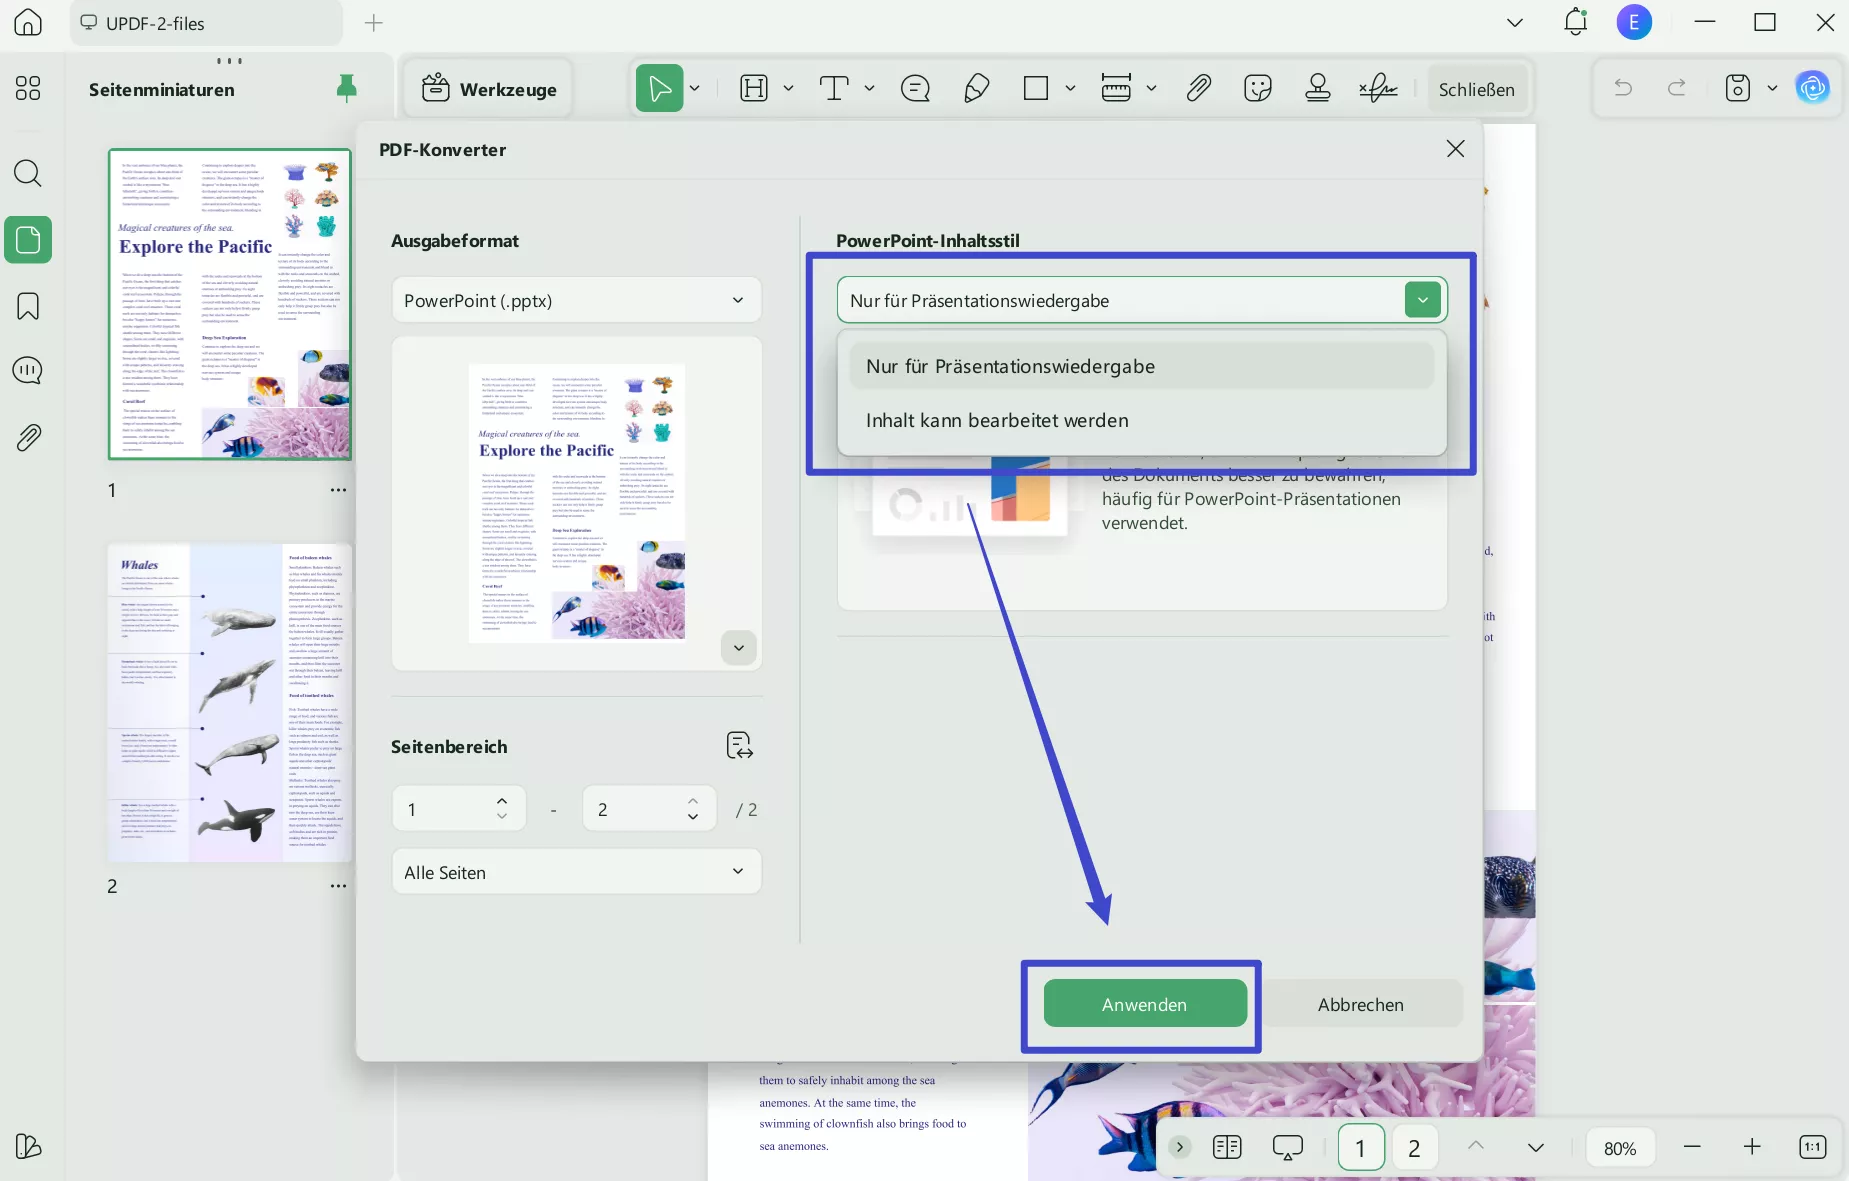
Task: Apply conversion with the Anwenden button
Action: tap(1142, 1005)
